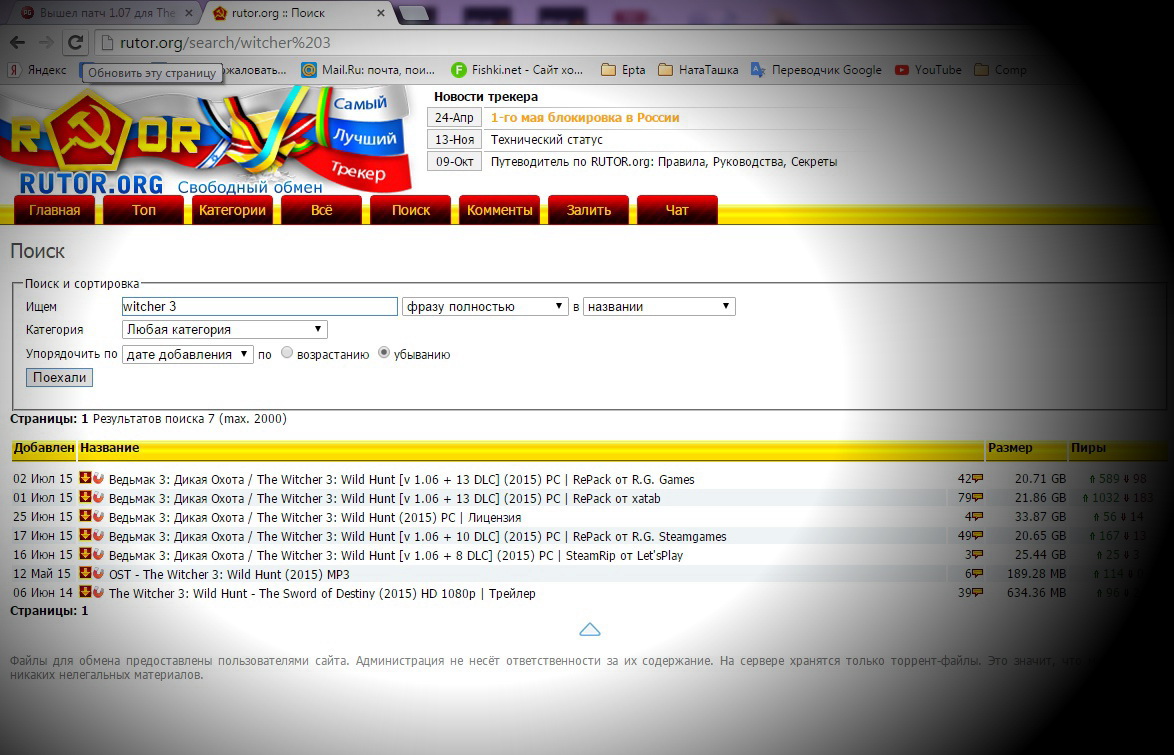1174x755 pixels.
Task: Go back with browser back arrow
Action: [17, 43]
